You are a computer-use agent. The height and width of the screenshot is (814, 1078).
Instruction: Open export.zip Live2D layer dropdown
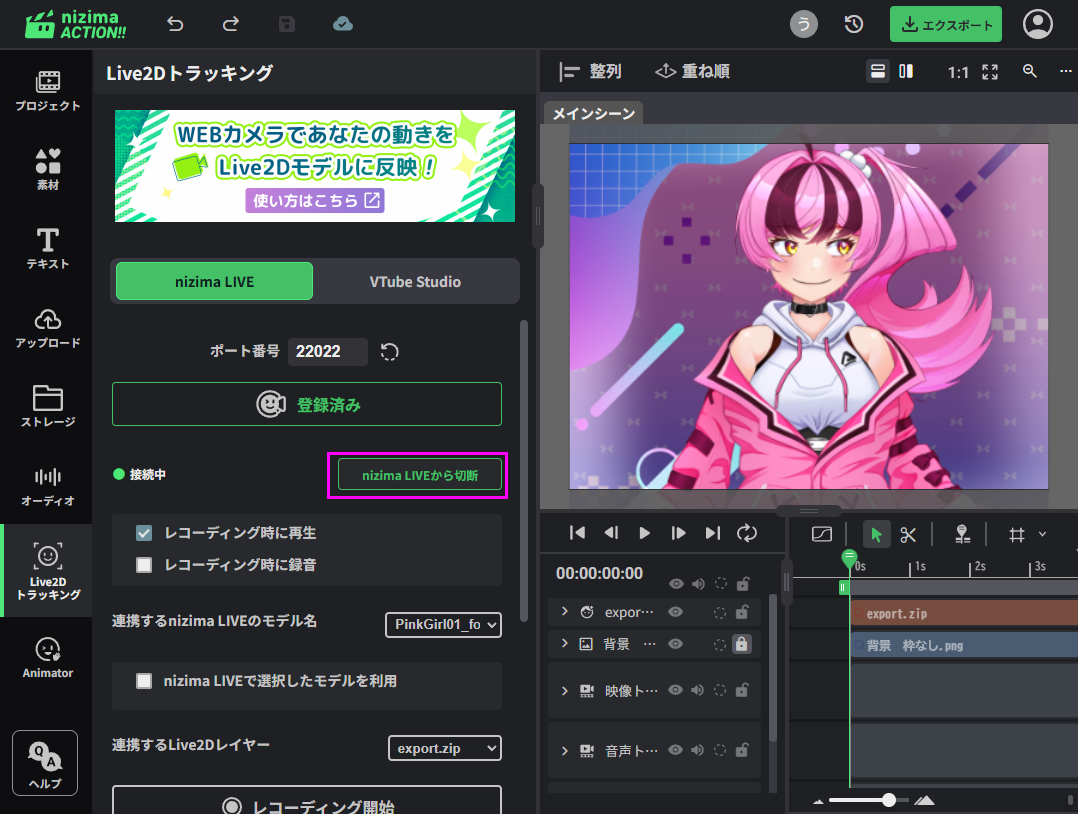(444, 748)
